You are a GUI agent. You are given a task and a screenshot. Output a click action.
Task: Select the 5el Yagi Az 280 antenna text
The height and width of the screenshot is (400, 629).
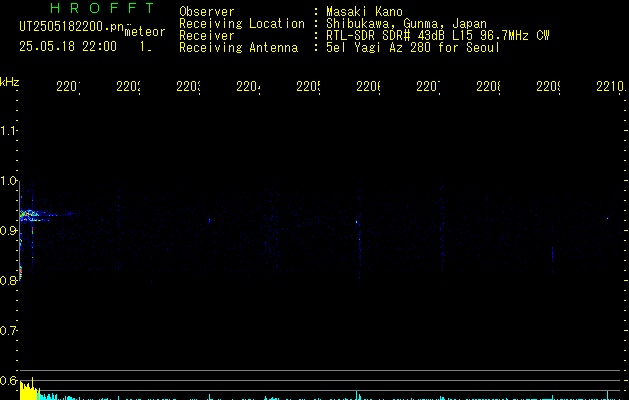click(x=413, y=47)
